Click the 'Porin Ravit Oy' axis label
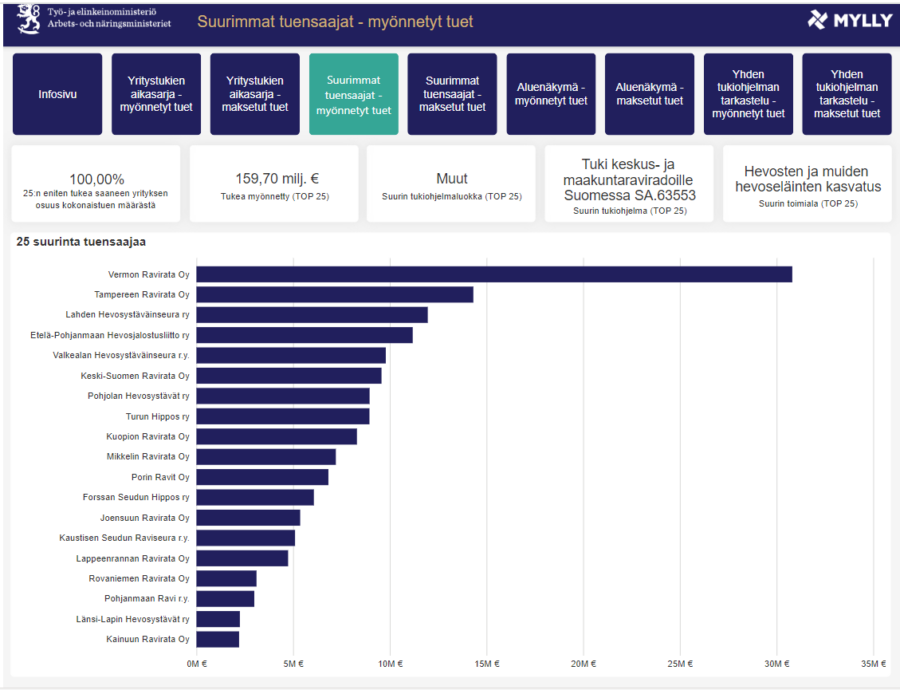This screenshot has height=690, width=900. [160, 478]
